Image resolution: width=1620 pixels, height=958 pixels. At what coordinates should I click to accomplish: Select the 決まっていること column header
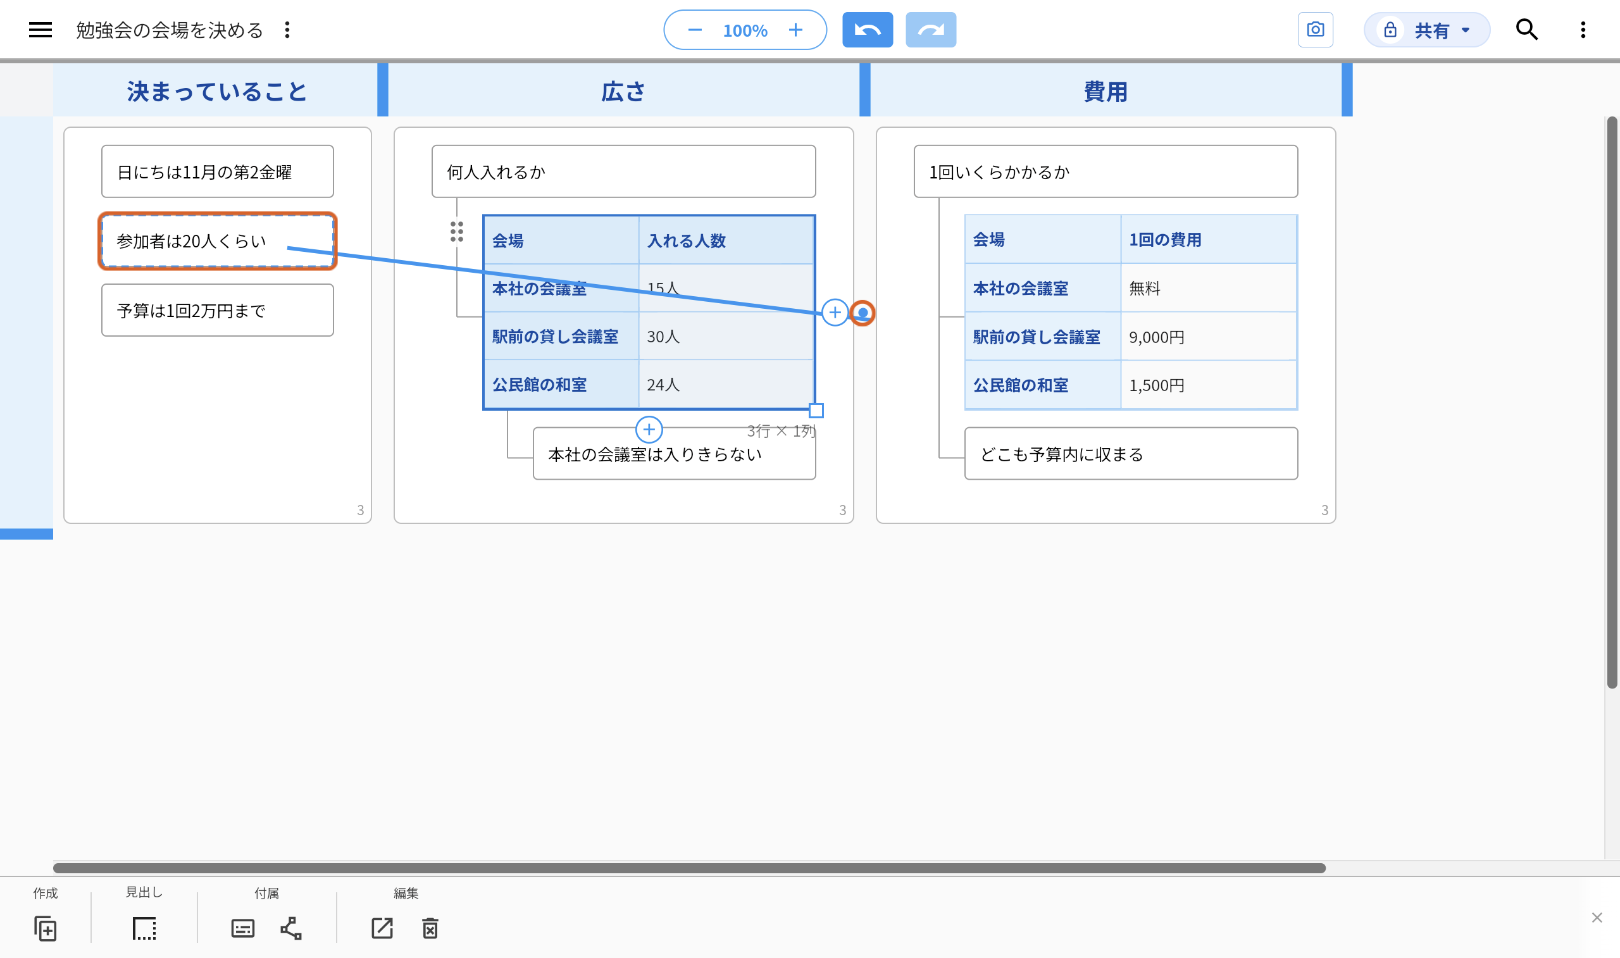(216, 91)
